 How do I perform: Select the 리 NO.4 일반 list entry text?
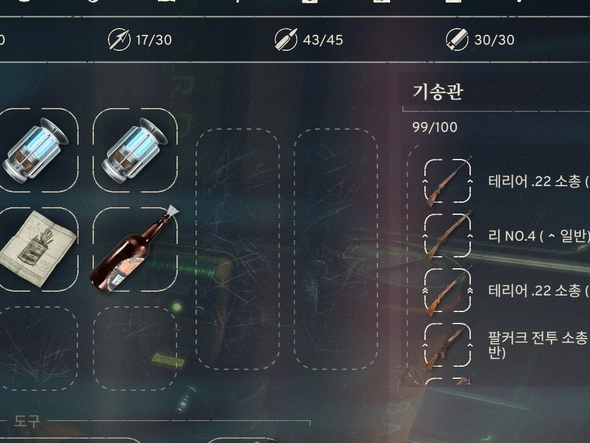[x=539, y=236]
